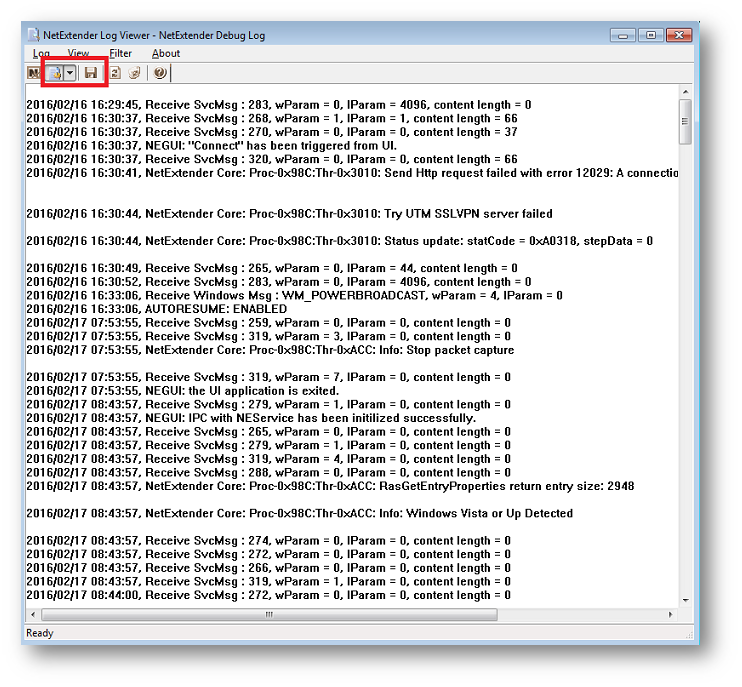This screenshot has width=742, height=687.
Task: Click the horizontal scrollbar thumb
Action: pos(269,615)
